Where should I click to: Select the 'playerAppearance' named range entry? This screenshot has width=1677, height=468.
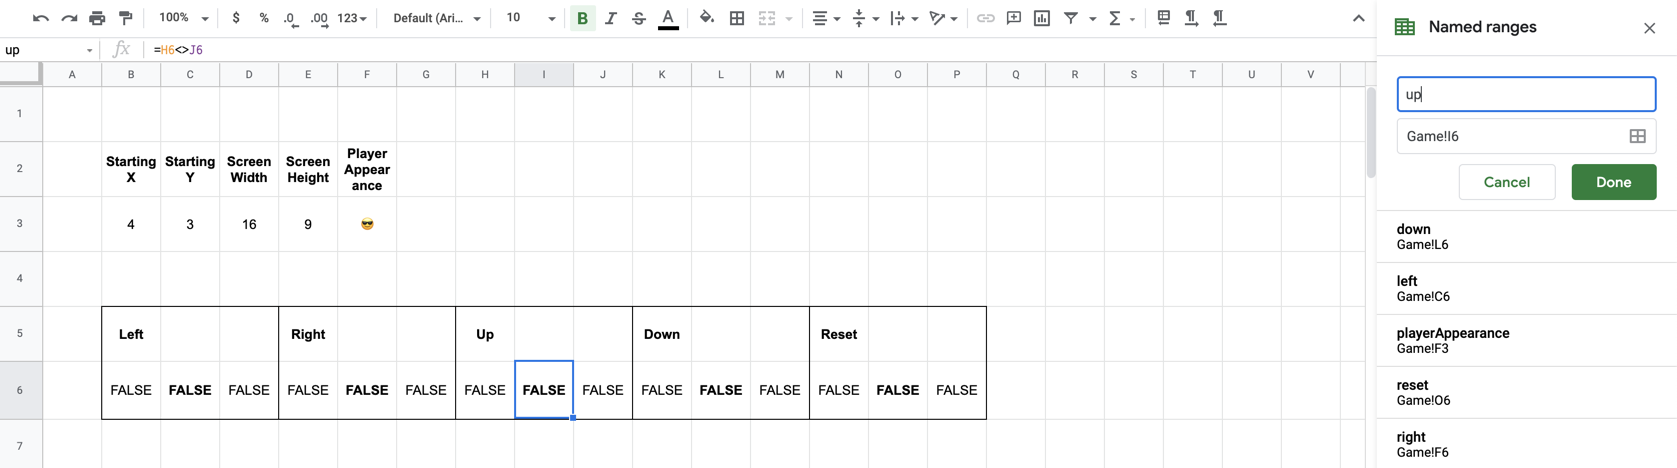[x=1527, y=341]
